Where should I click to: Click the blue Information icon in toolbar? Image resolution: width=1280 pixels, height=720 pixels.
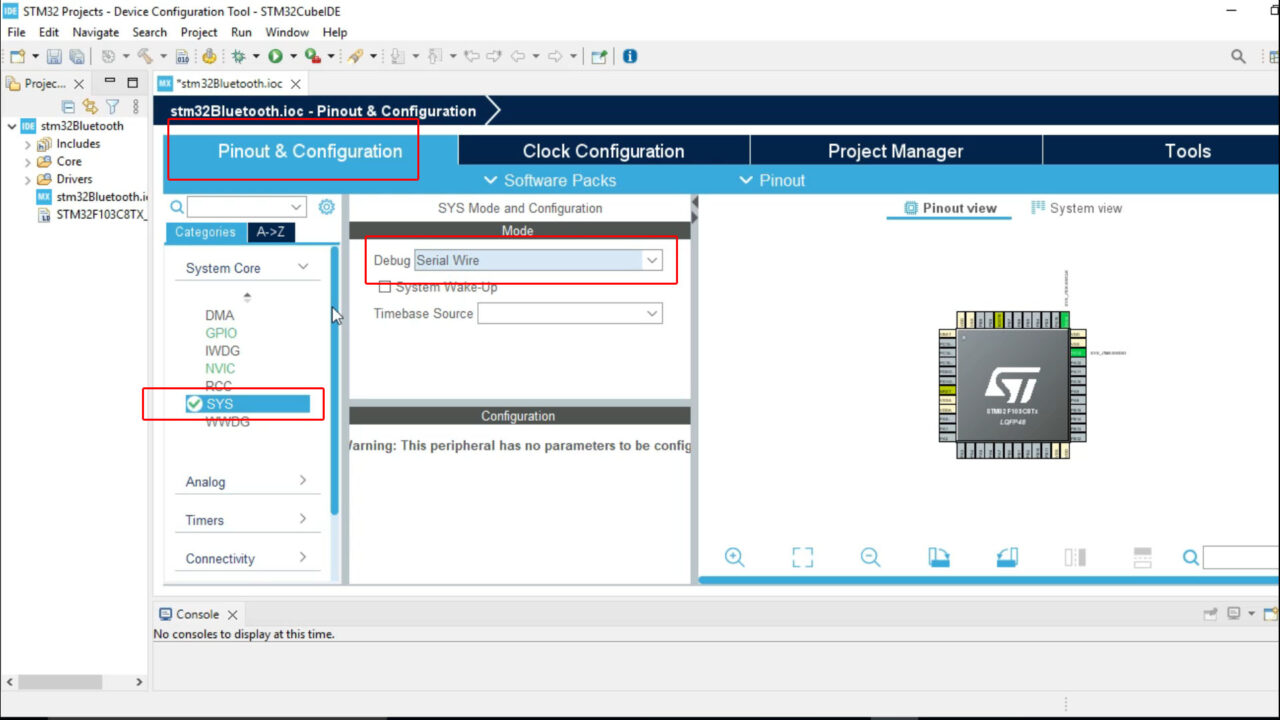tap(630, 57)
